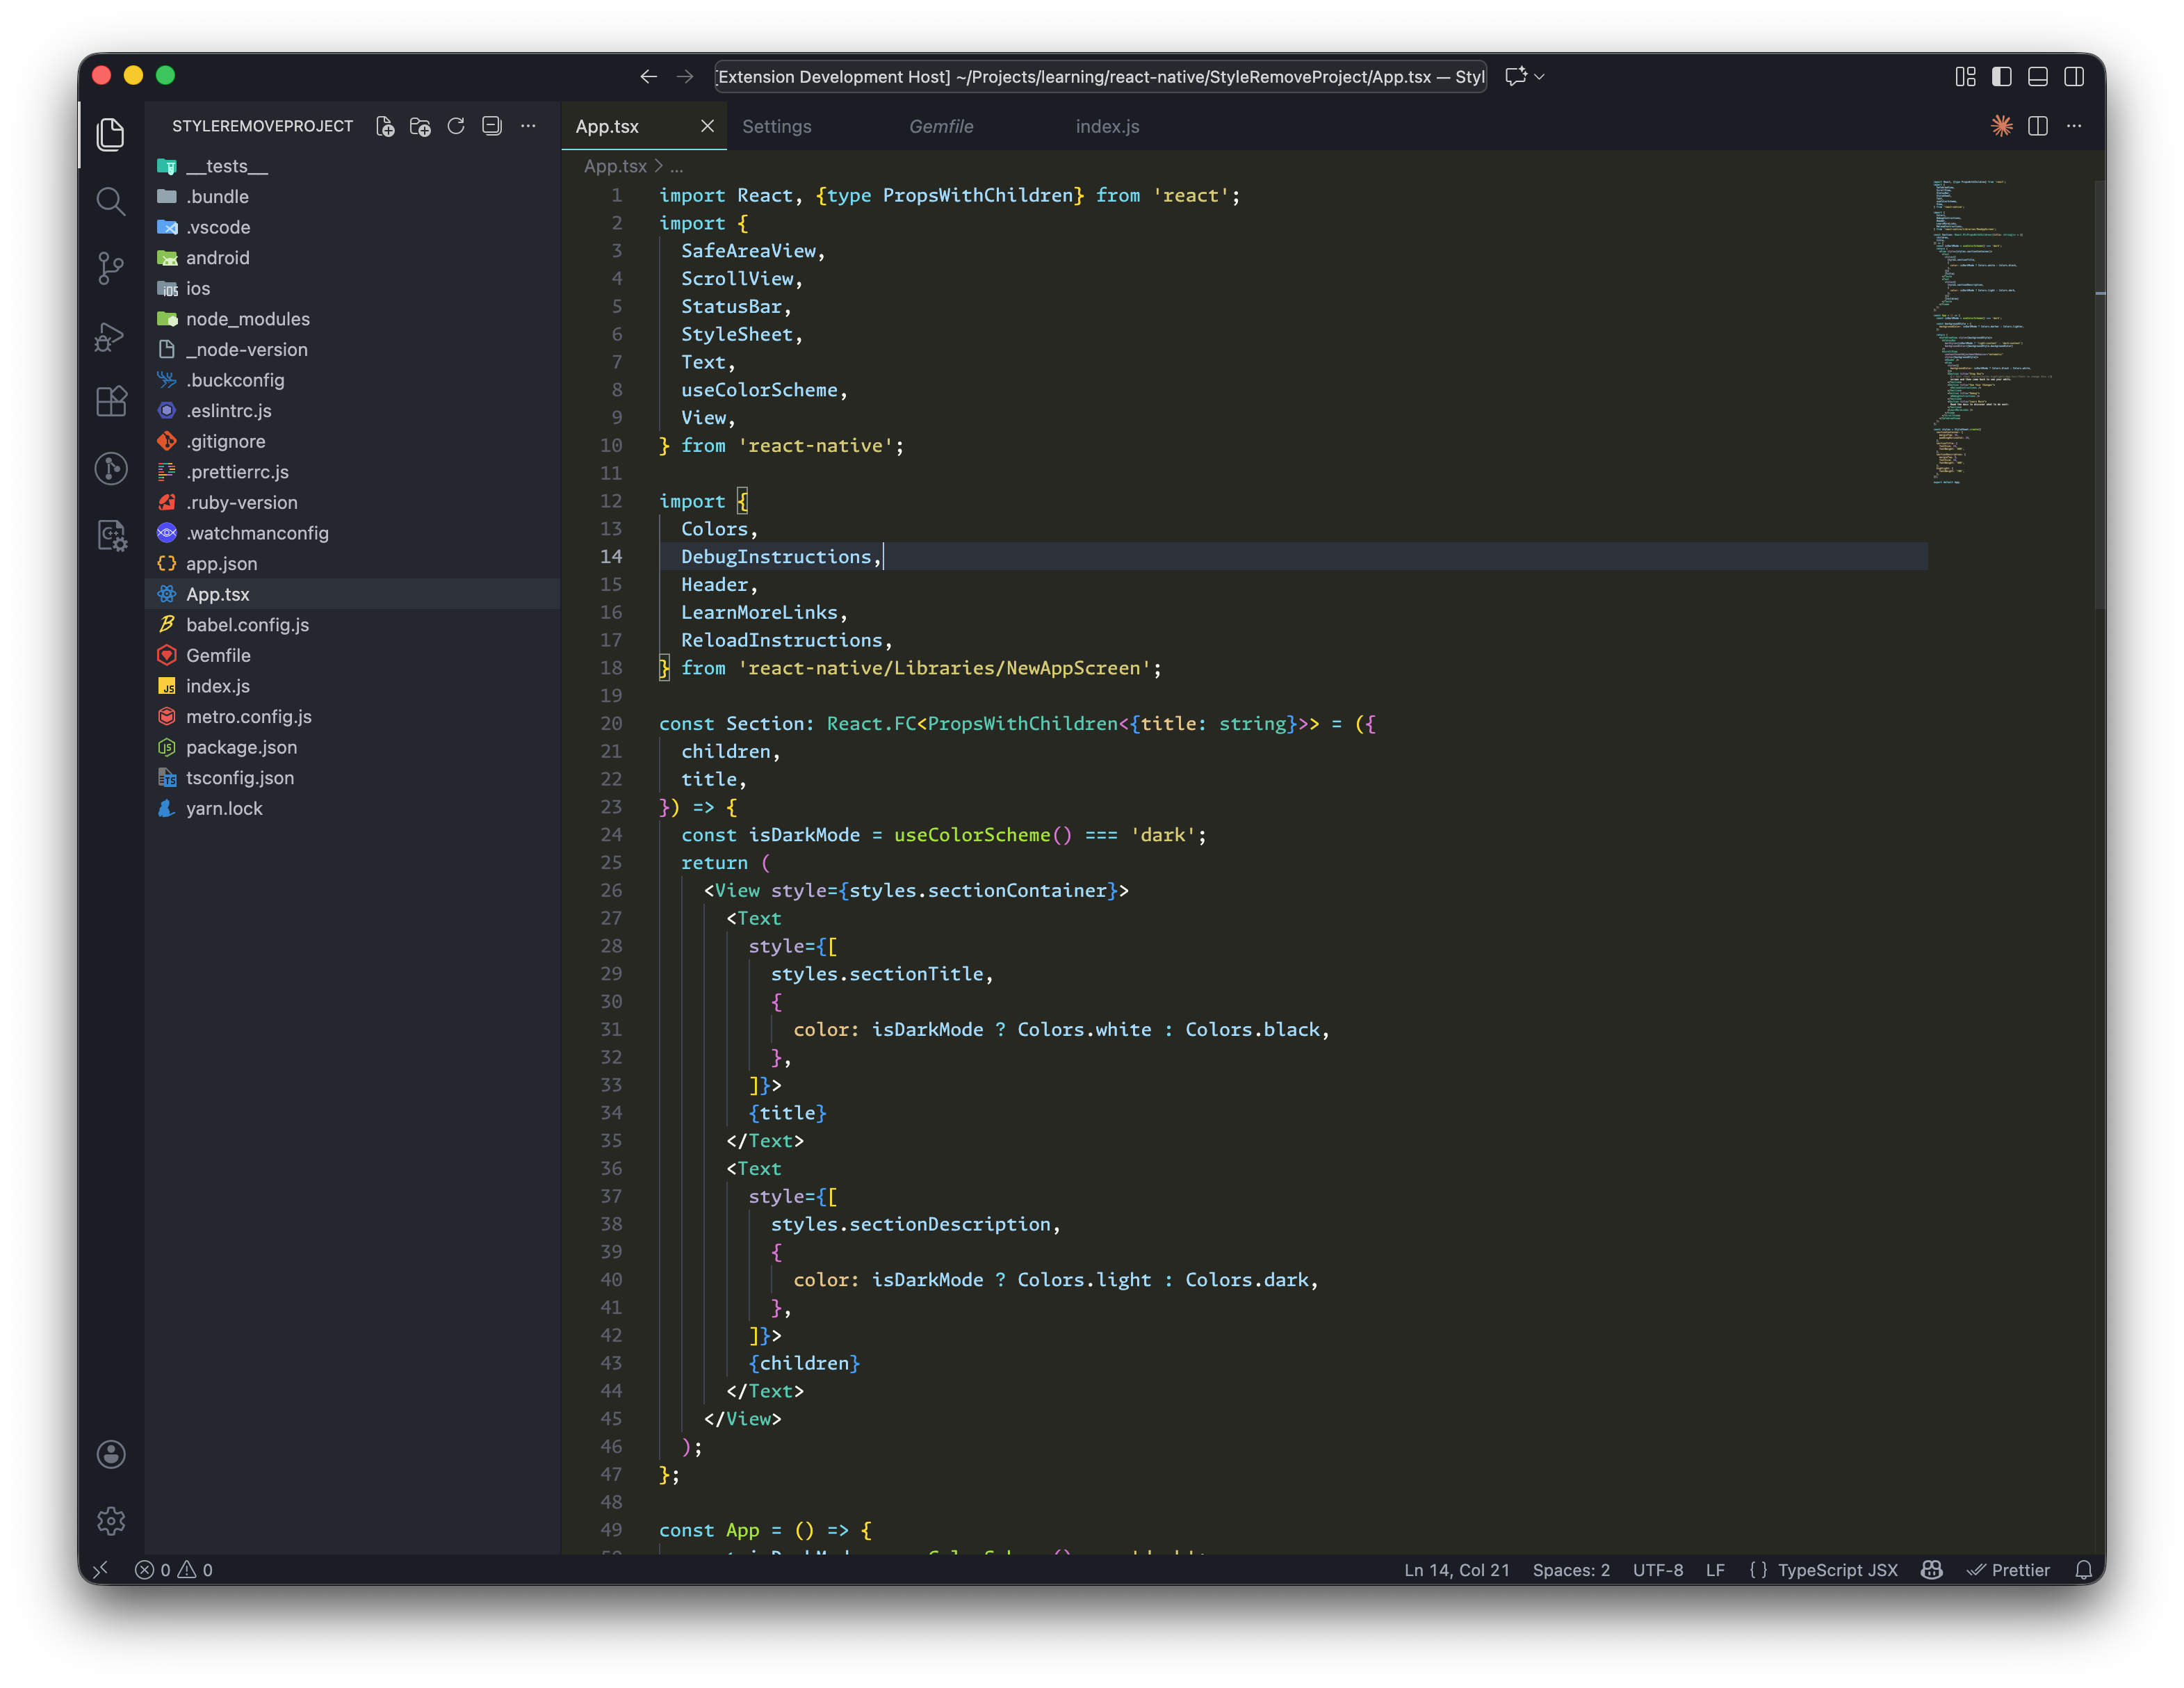
Task: Refresh the explorer file tree
Action: tap(456, 126)
